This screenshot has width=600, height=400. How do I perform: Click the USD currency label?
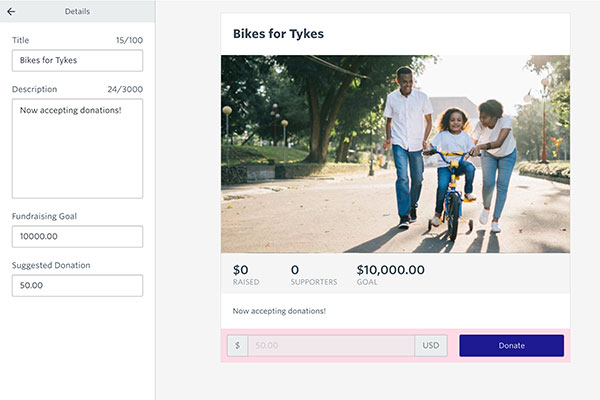click(x=431, y=345)
